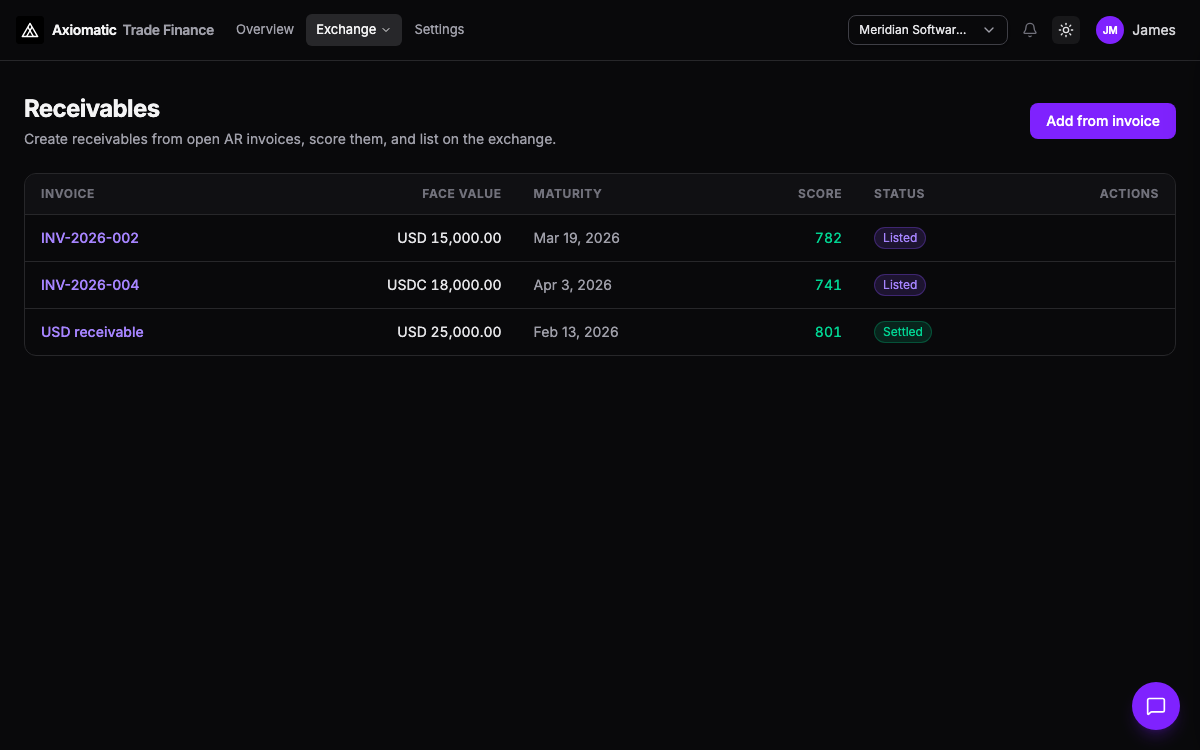
Task: Click the score 782
Action: point(828,238)
